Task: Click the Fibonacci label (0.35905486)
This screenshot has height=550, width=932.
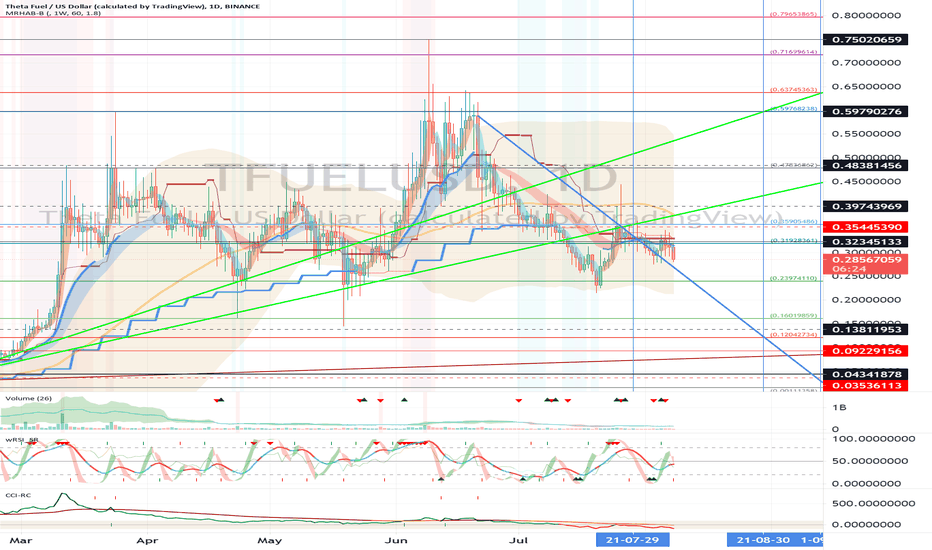Action: (x=794, y=222)
